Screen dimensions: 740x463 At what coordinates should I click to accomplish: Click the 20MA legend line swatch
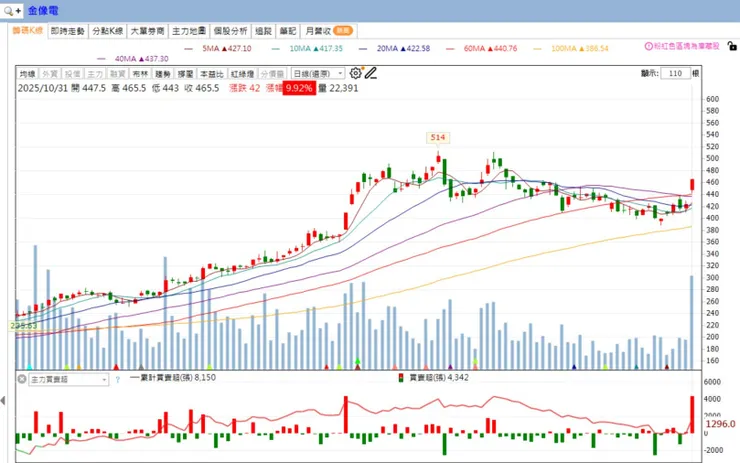click(363, 49)
